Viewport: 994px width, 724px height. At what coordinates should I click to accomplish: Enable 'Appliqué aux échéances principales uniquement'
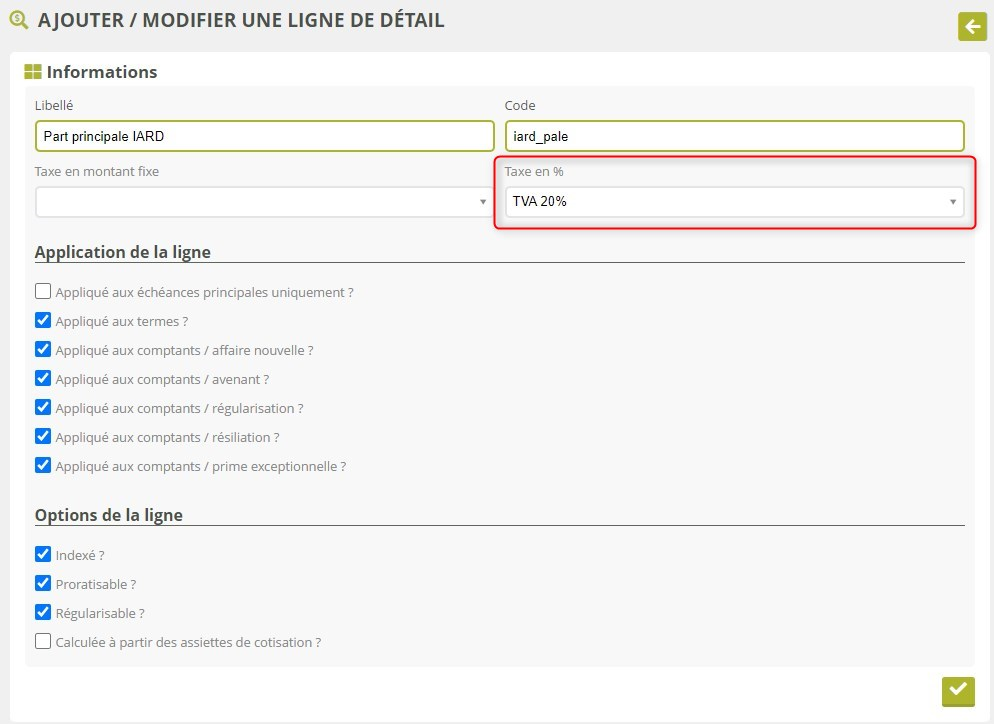[43, 292]
